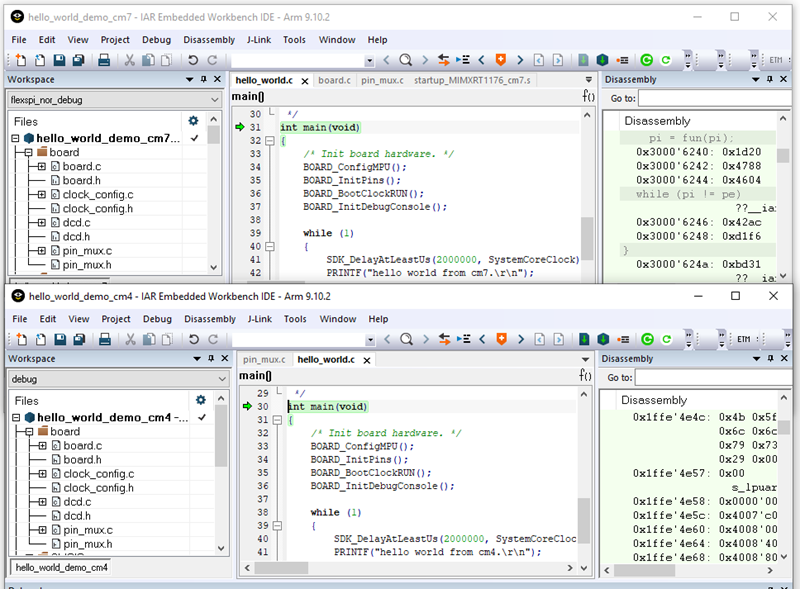Switch to board.c tab in cm7 editor
Screen dimensions: 800x589
334,81
